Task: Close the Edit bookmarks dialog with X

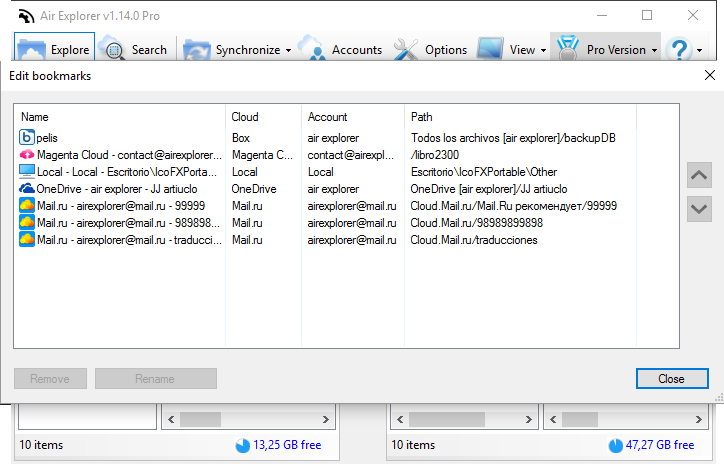Action: [710, 75]
